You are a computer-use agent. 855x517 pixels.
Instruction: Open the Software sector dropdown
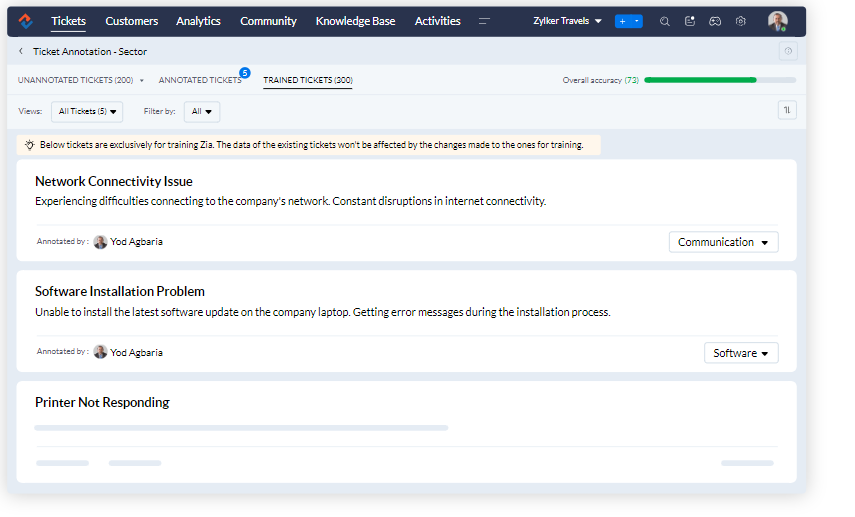pyautogui.click(x=741, y=353)
